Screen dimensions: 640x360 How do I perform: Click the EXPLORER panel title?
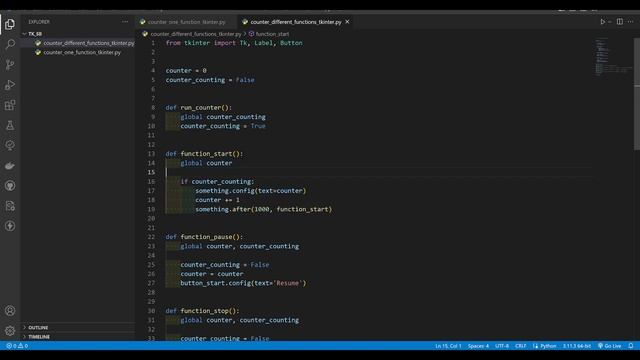pos(39,22)
